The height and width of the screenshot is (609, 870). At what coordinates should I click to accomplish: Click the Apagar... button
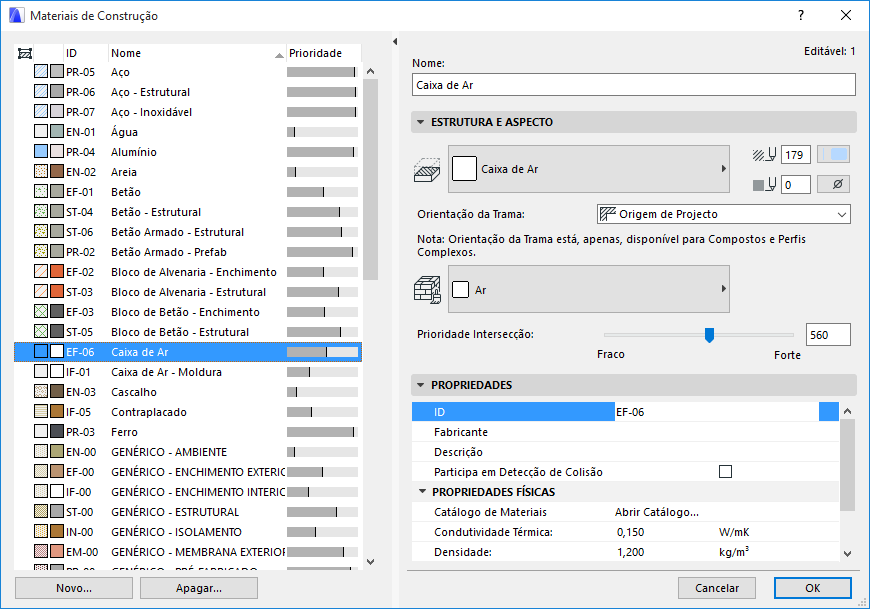[199, 588]
